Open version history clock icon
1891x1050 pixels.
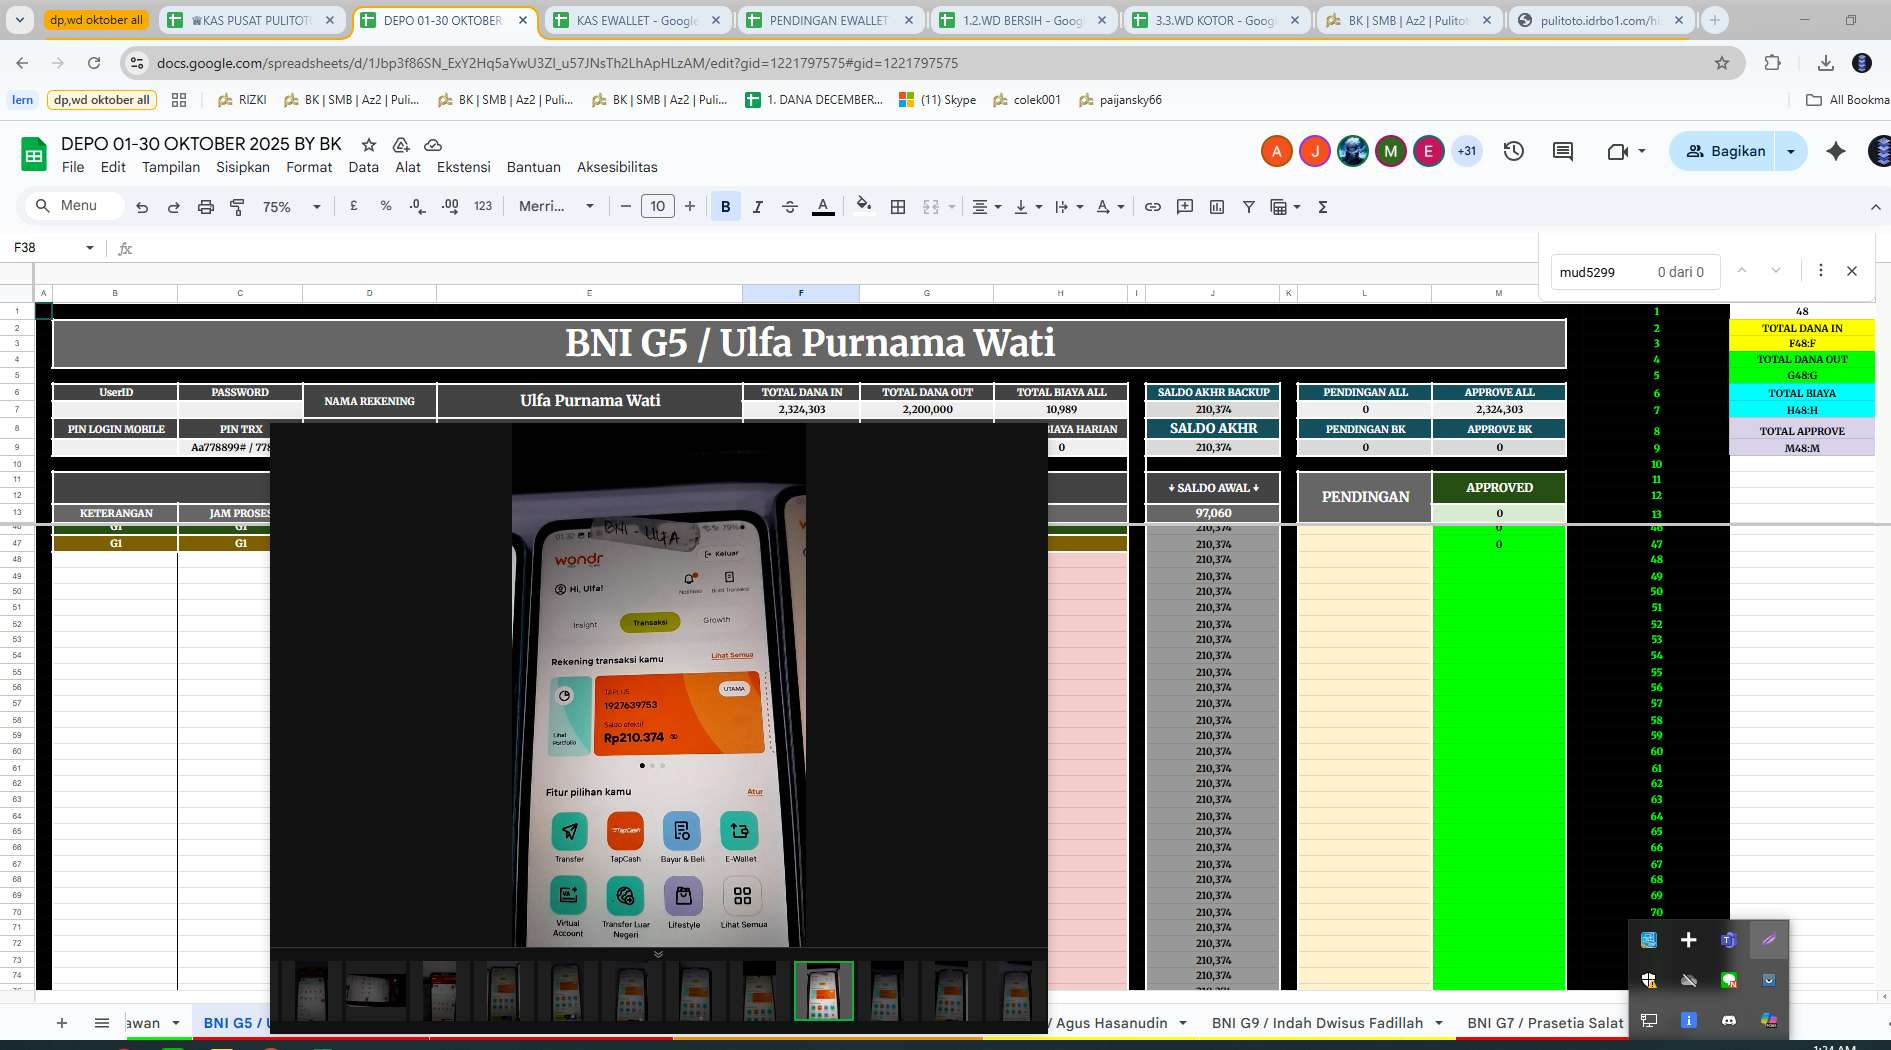[x=1514, y=151]
